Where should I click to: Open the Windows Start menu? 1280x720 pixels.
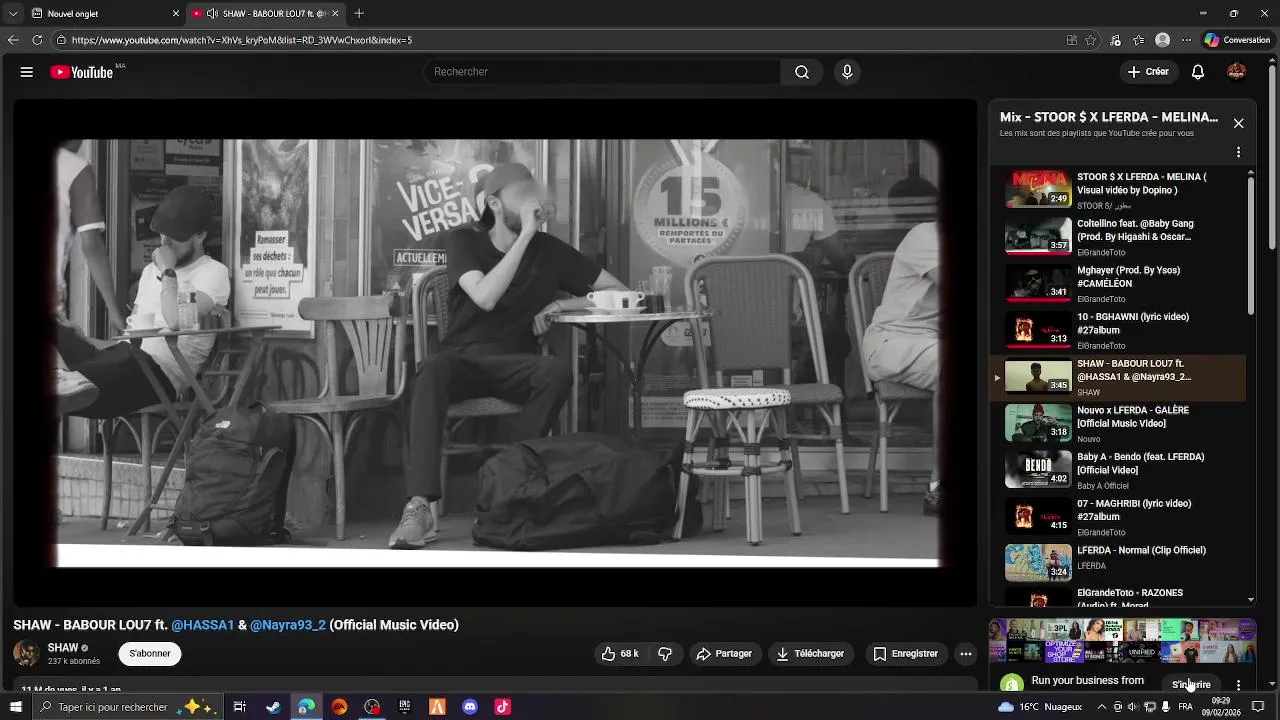point(15,707)
